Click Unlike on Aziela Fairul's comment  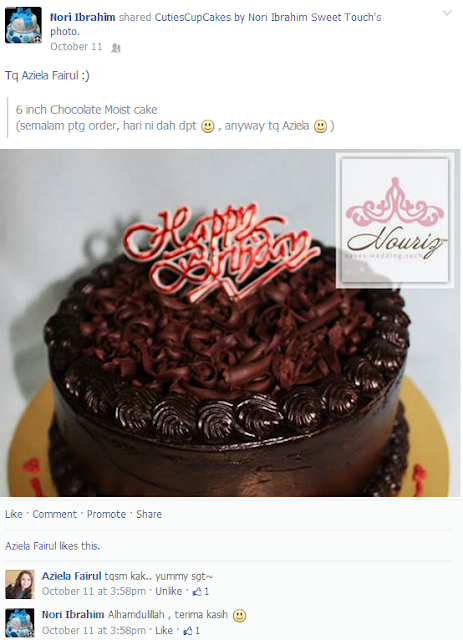tap(169, 591)
